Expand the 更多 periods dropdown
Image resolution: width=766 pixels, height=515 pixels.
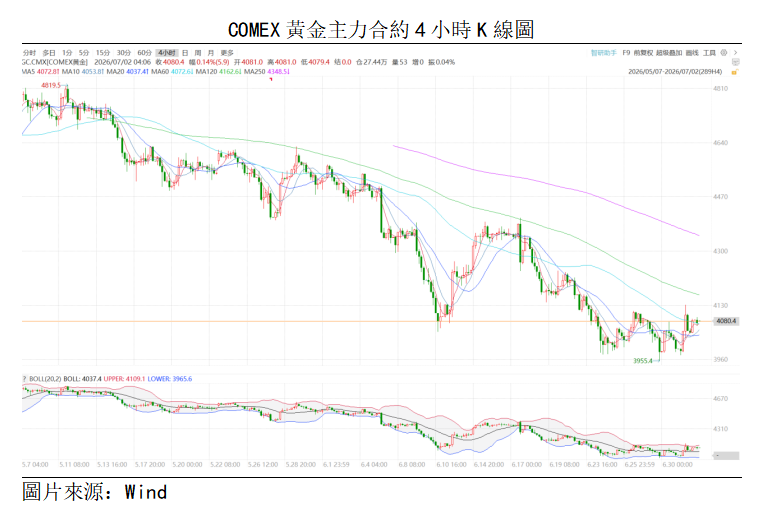click(x=227, y=52)
